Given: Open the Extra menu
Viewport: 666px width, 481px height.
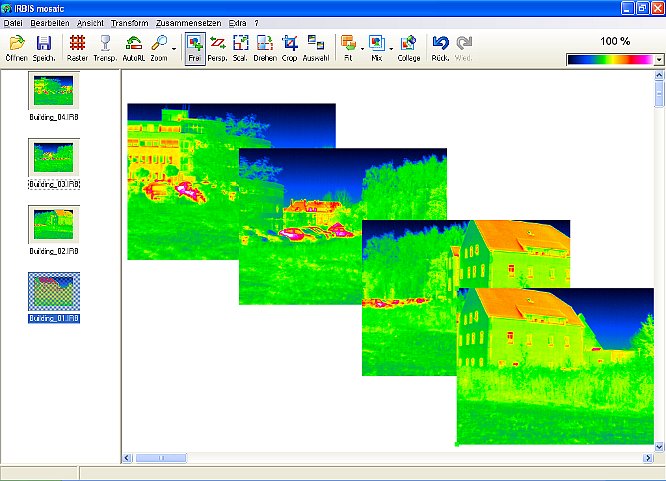Looking at the screenshot, I should pyautogui.click(x=237, y=23).
